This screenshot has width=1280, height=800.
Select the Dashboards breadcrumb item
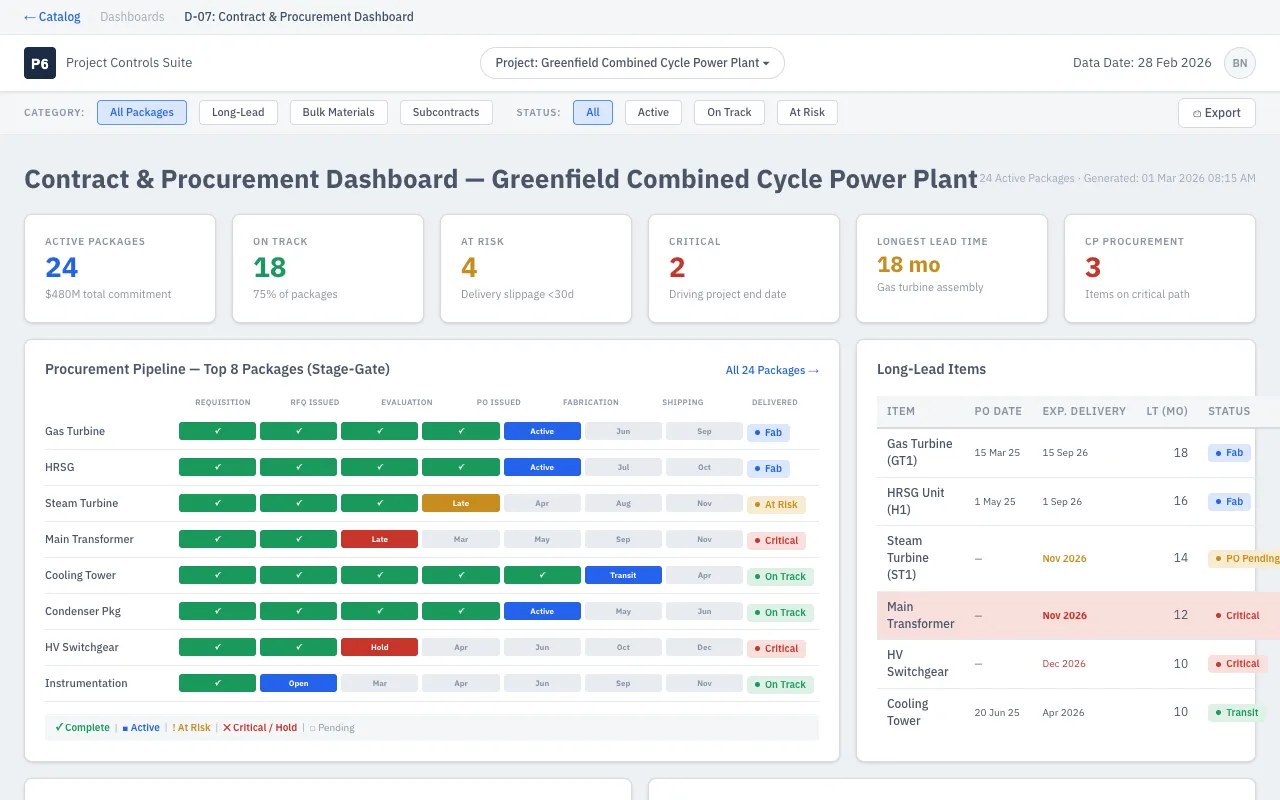131,17
